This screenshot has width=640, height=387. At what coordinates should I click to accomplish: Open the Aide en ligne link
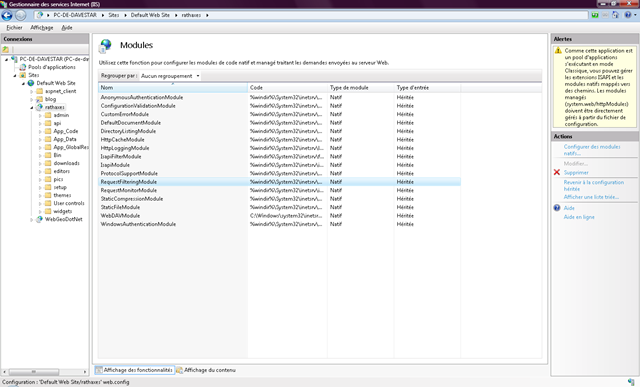pos(579,217)
